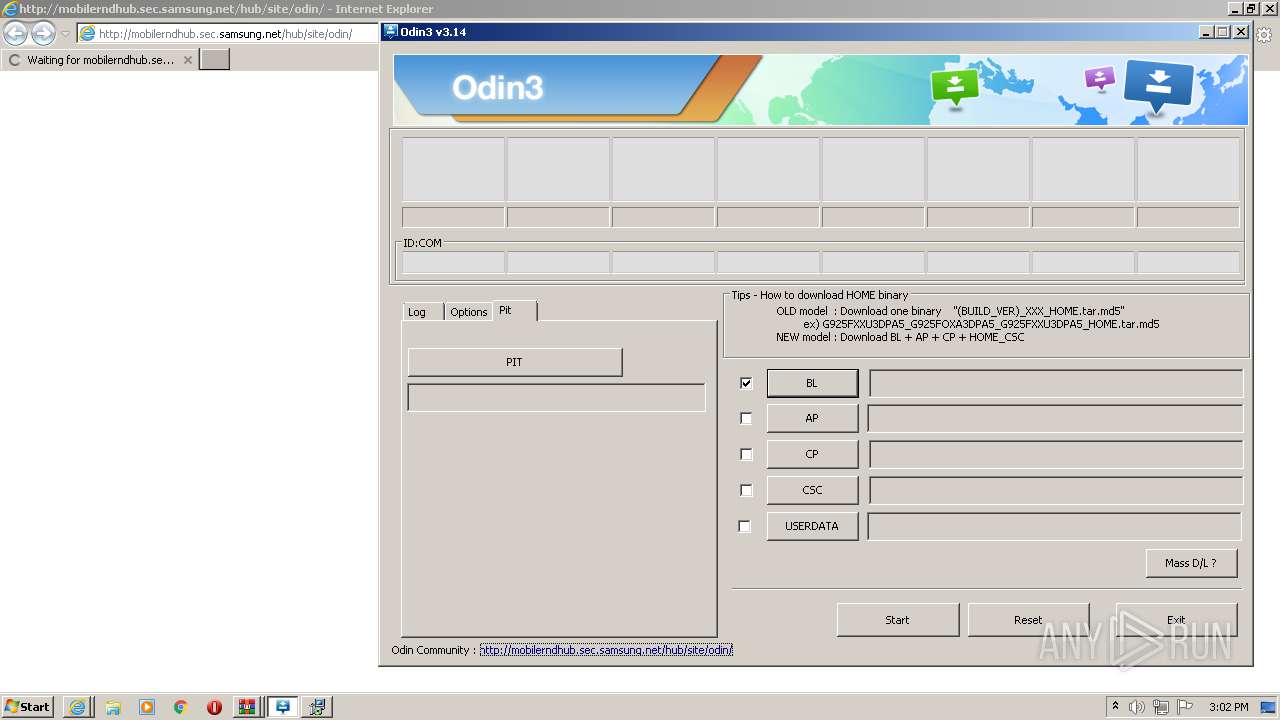Viewport: 1280px width, 720px height.
Task: Switch to the Options tab in Odin3
Action: [468, 312]
